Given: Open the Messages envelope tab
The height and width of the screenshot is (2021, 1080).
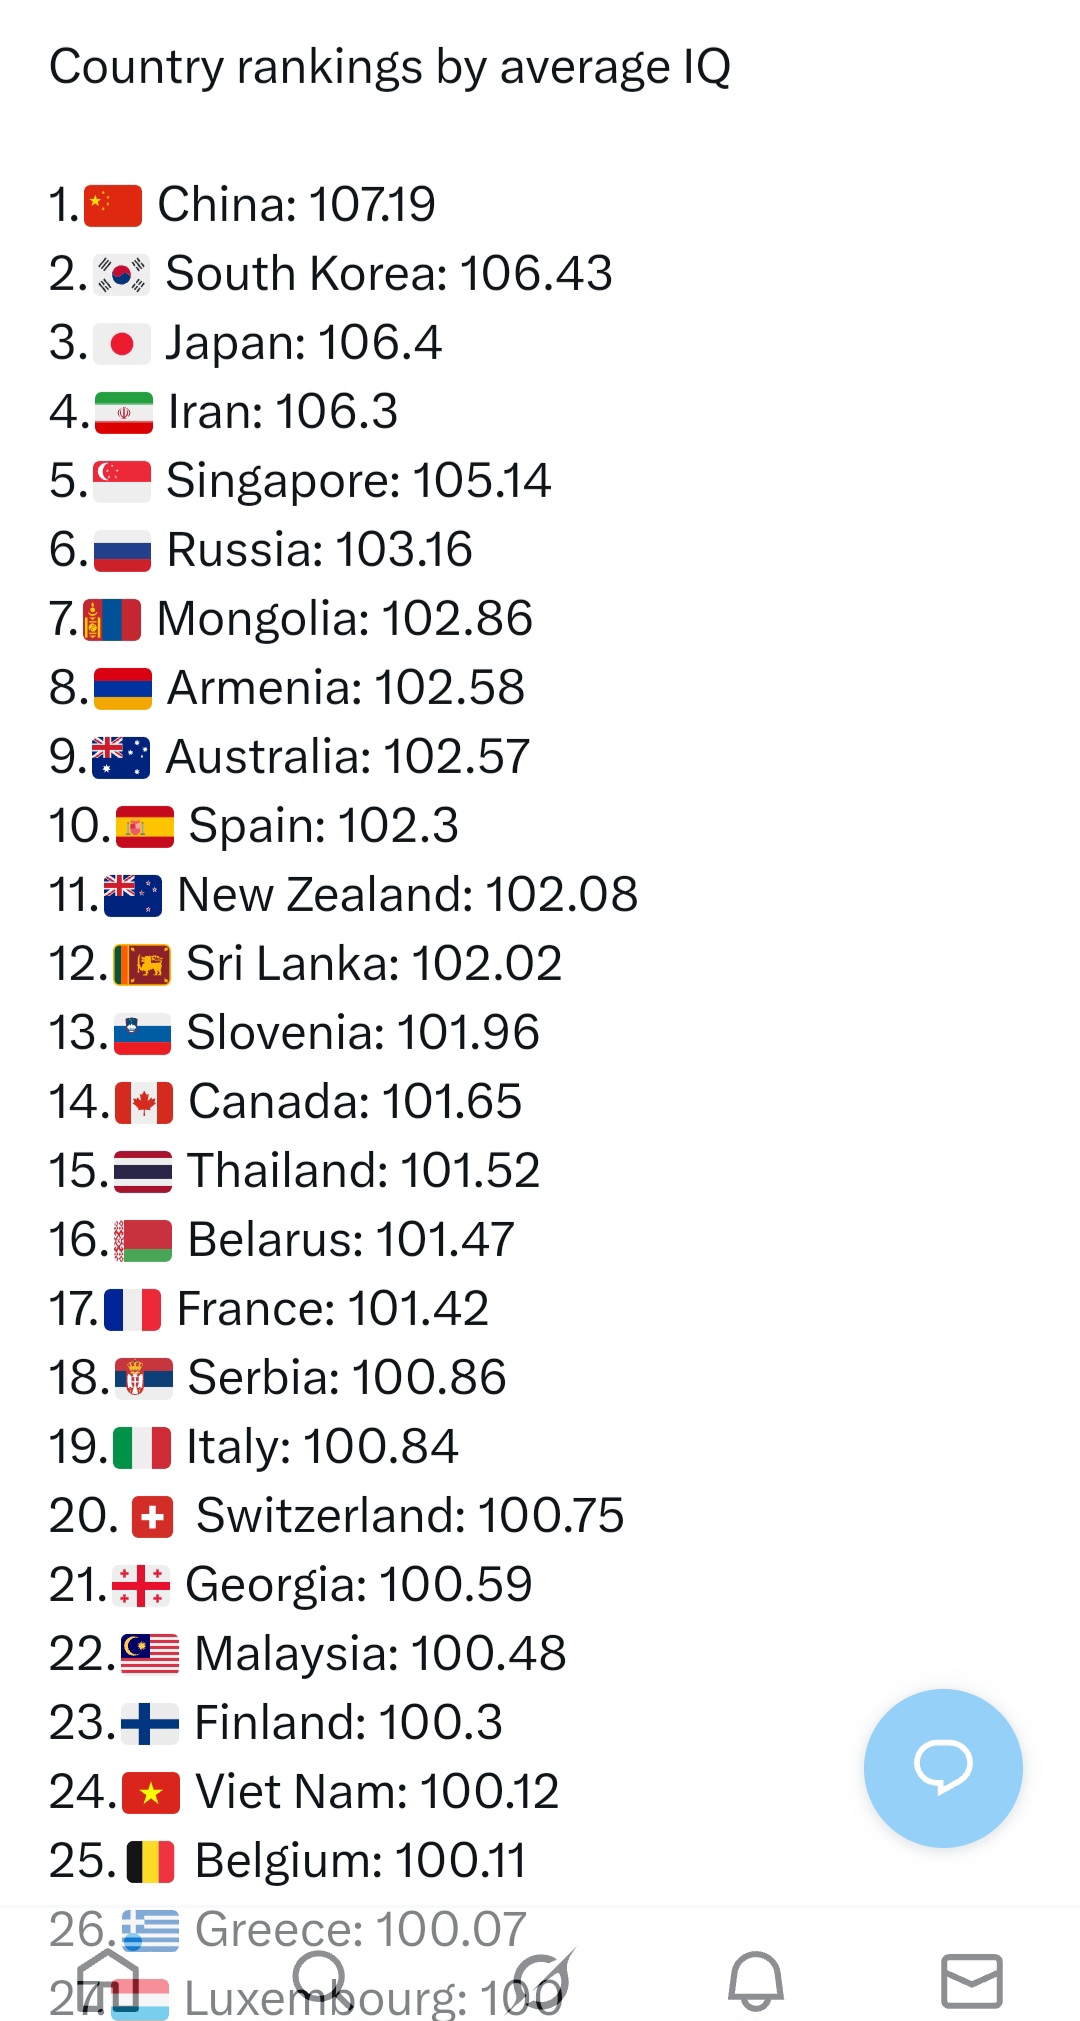Looking at the screenshot, I should pyautogui.click(x=972, y=1980).
